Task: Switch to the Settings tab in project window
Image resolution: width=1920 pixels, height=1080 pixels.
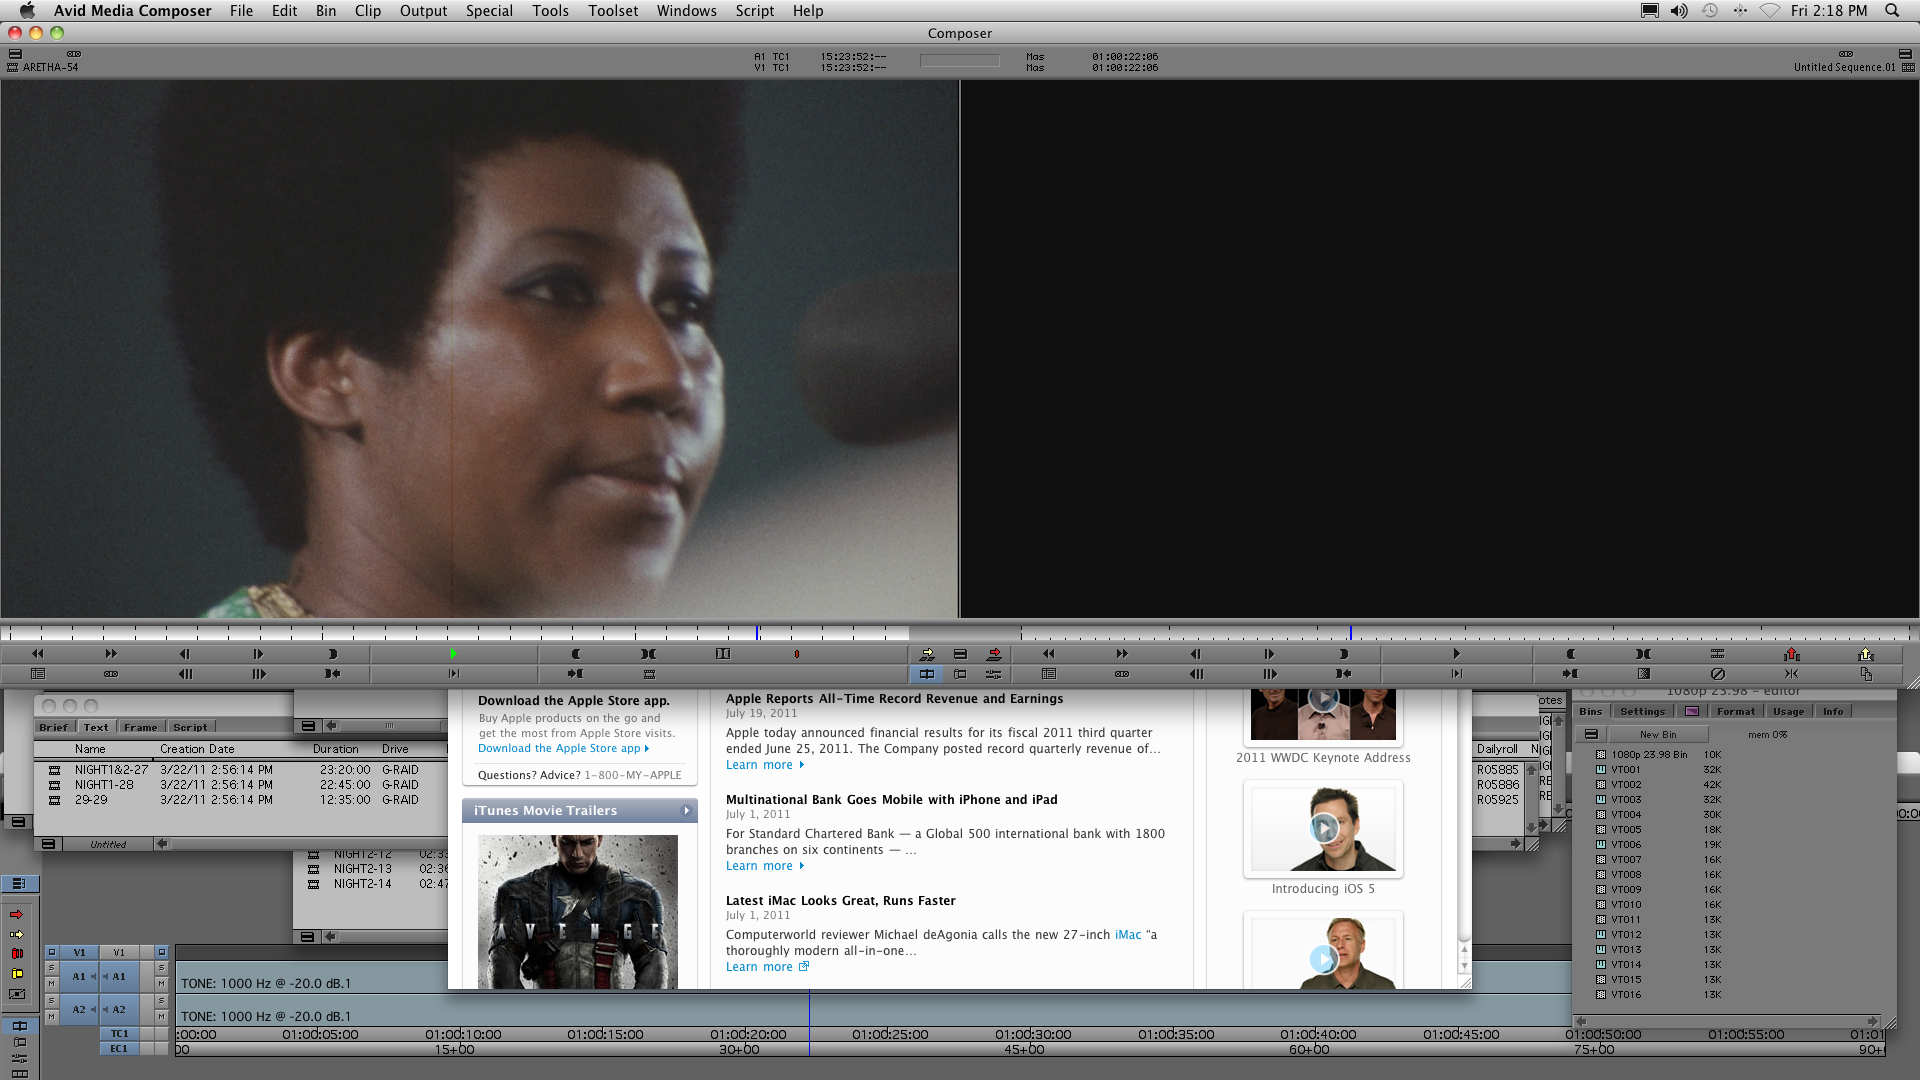Action: [1642, 711]
